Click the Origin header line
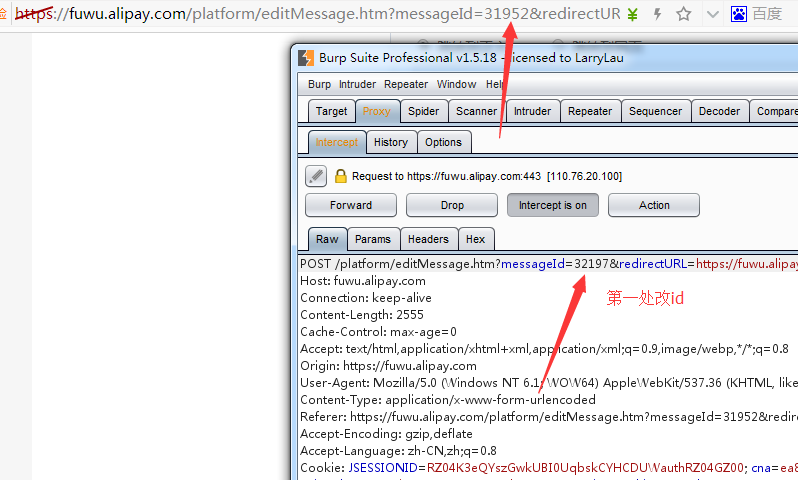This screenshot has width=798, height=480. click(388, 366)
